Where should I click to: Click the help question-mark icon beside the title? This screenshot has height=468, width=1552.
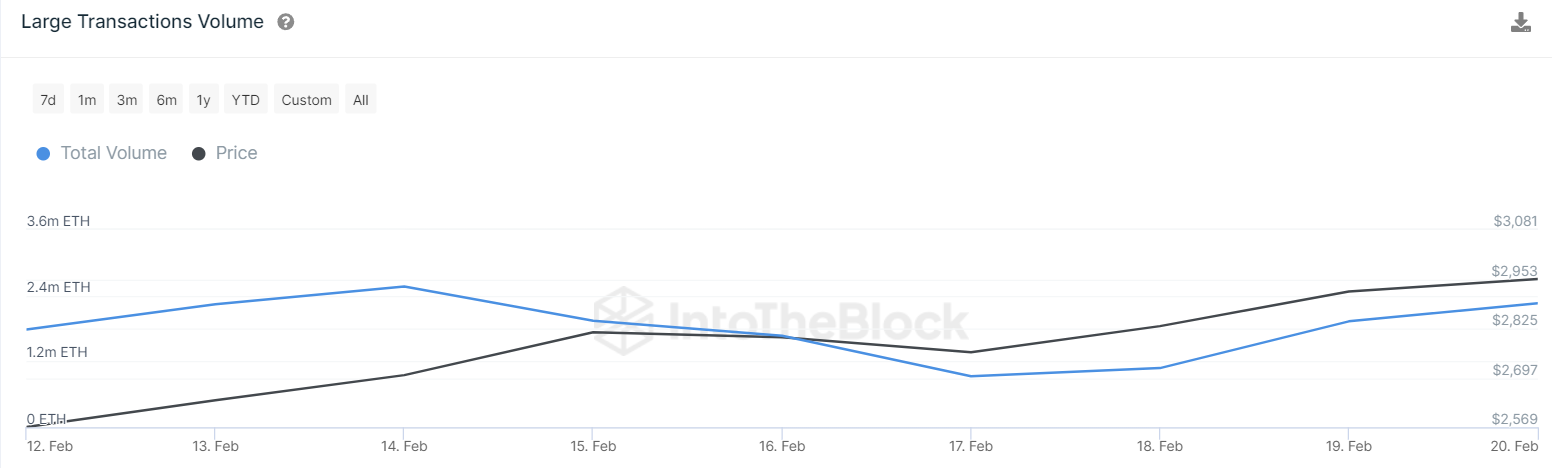285,22
